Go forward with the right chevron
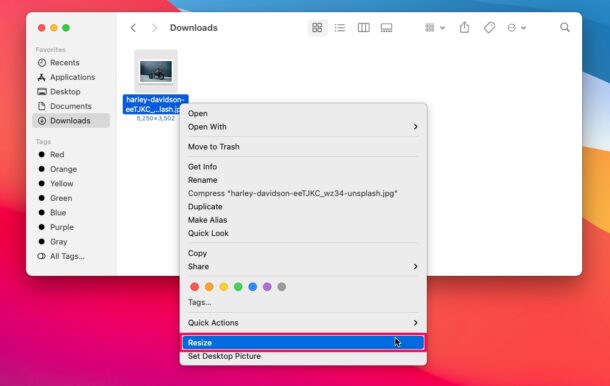 point(154,28)
